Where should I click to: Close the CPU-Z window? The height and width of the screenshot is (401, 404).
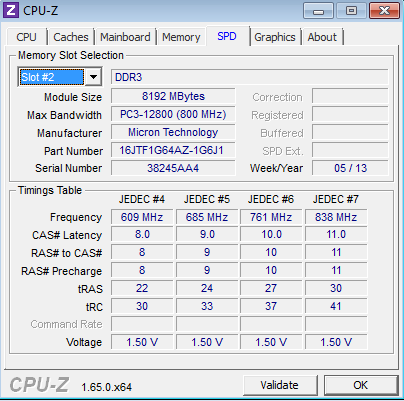click(384, 11)
